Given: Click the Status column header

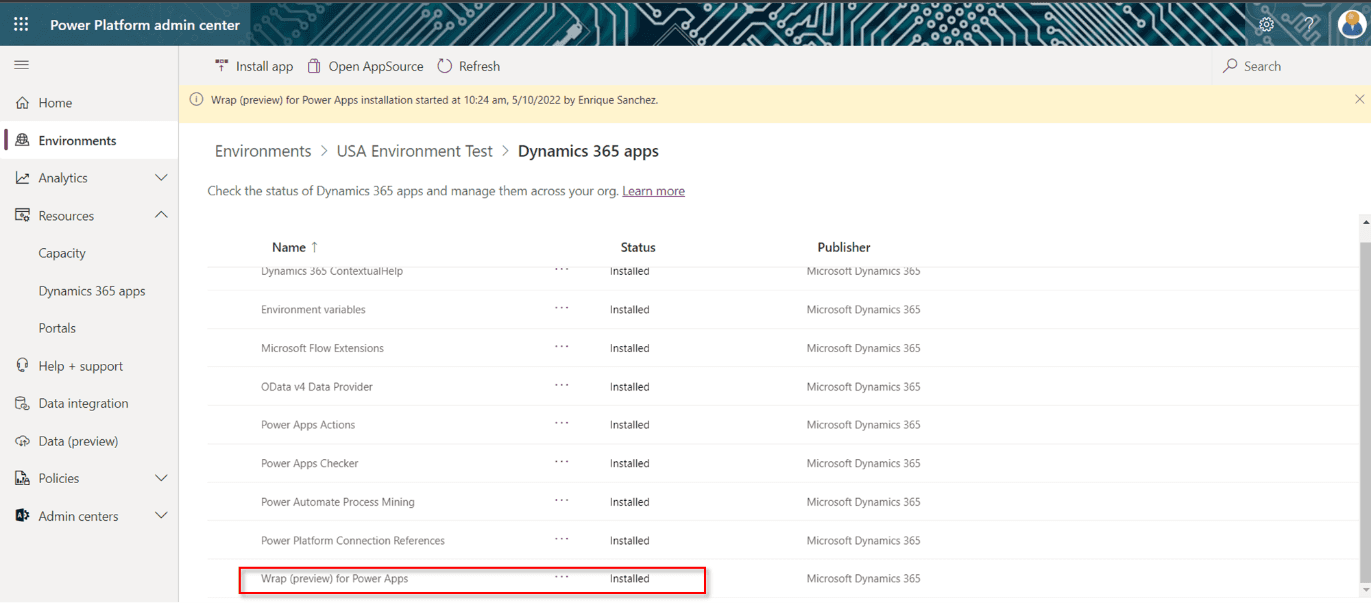Looking at the screenshot, I should (638, 247).
